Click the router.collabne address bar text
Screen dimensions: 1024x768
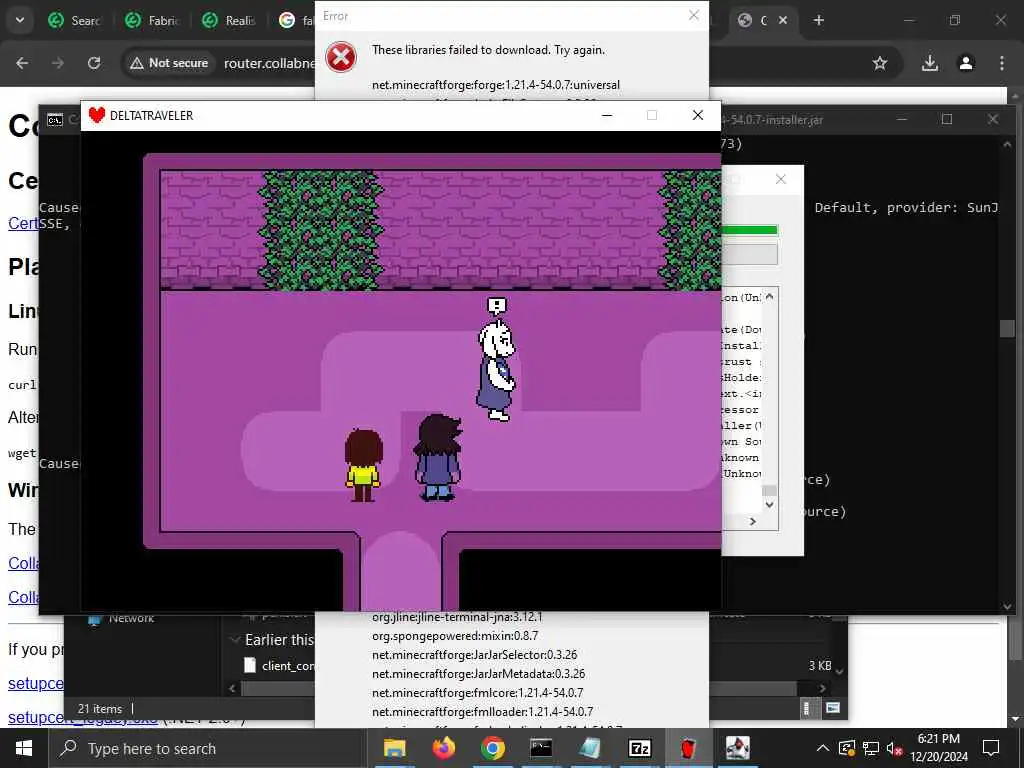[x=268, y=63]
